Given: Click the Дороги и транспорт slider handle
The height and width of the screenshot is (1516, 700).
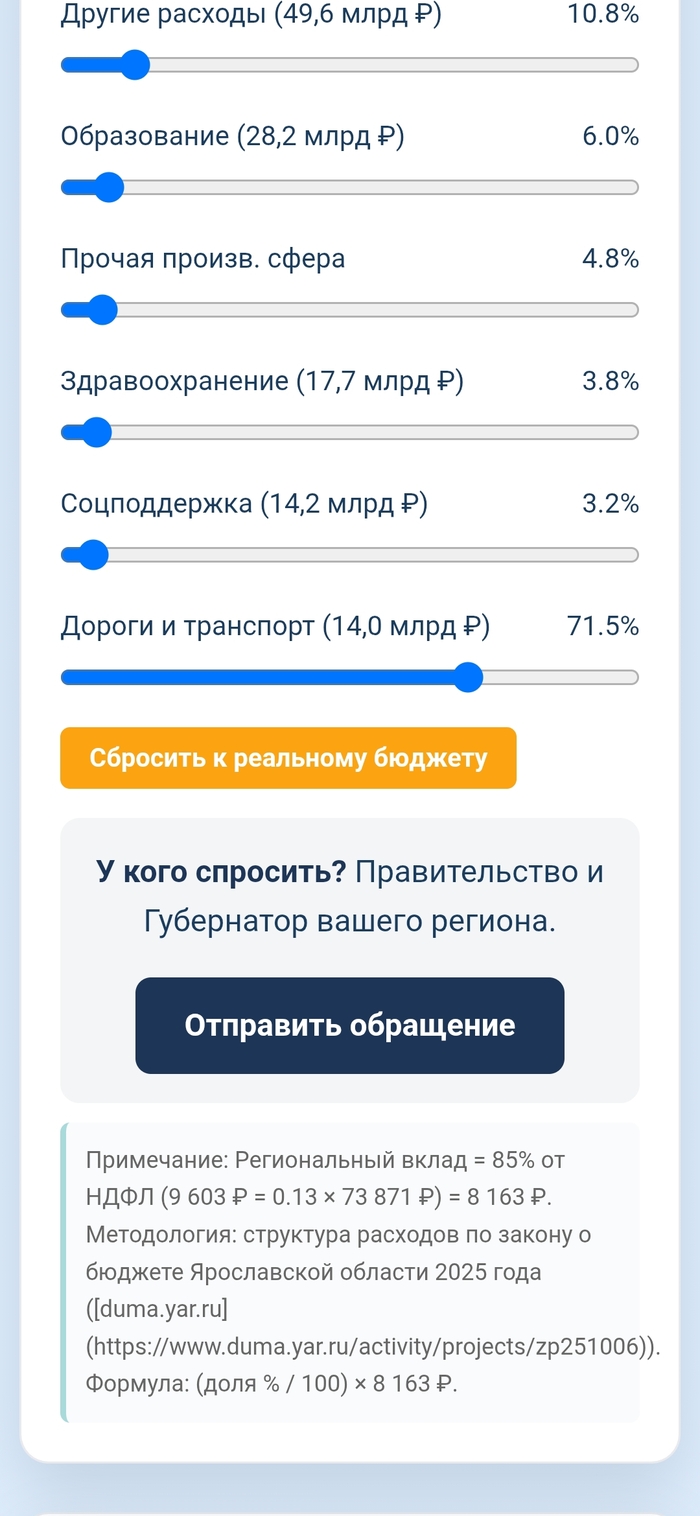Looking at the screenshot, I should coord(467,677).
